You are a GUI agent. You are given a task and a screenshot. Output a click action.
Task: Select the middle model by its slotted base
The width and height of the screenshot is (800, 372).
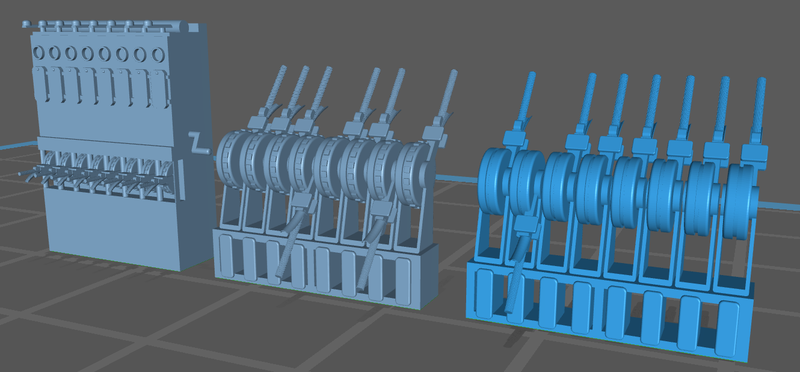point(326,268)
